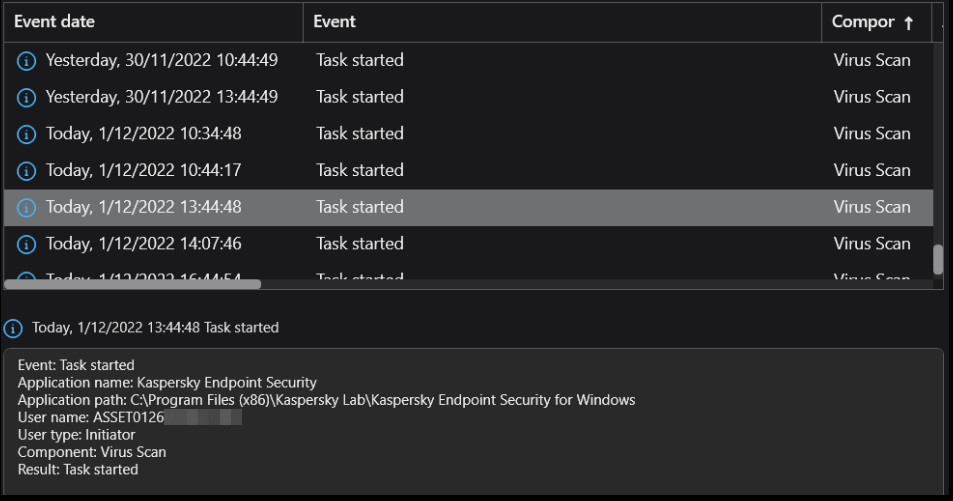Click Application path line in details pane
The image size is (953, 501).
click(326, 400)
